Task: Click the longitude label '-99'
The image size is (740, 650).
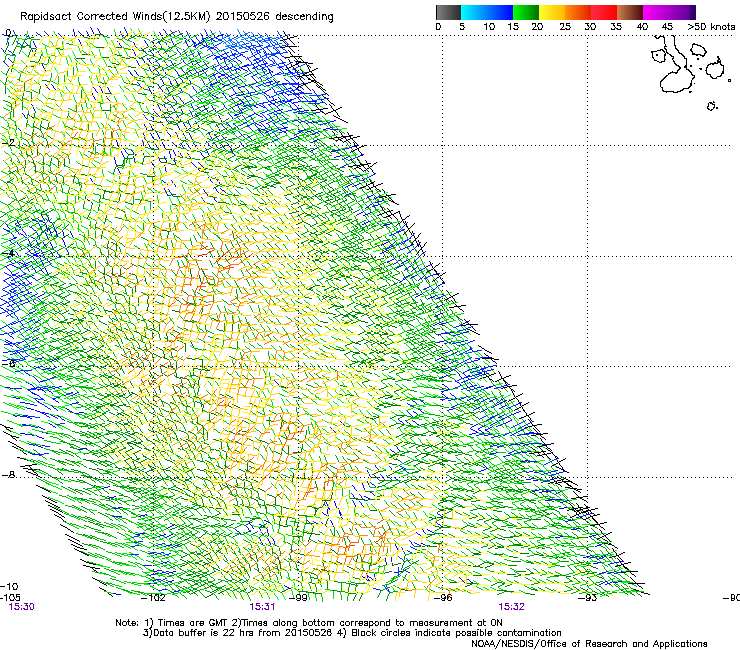Action: [x=298, y=598]
